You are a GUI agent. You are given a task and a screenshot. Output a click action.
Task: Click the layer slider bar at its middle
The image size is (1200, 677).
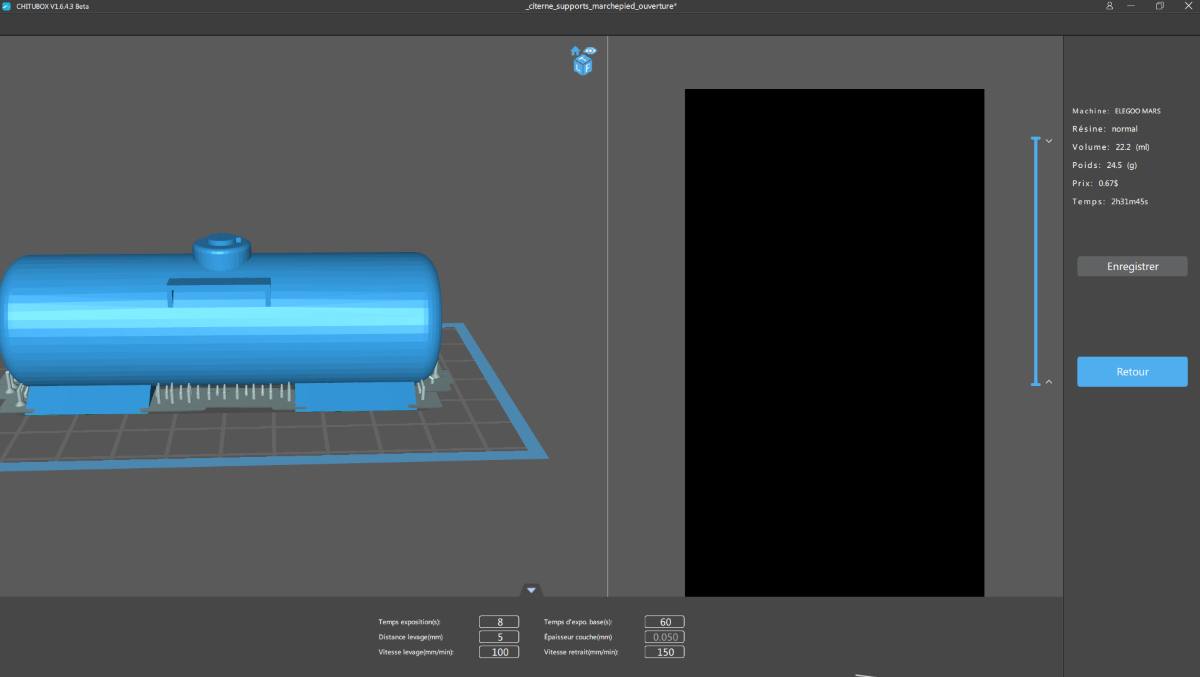point(1036,261)
